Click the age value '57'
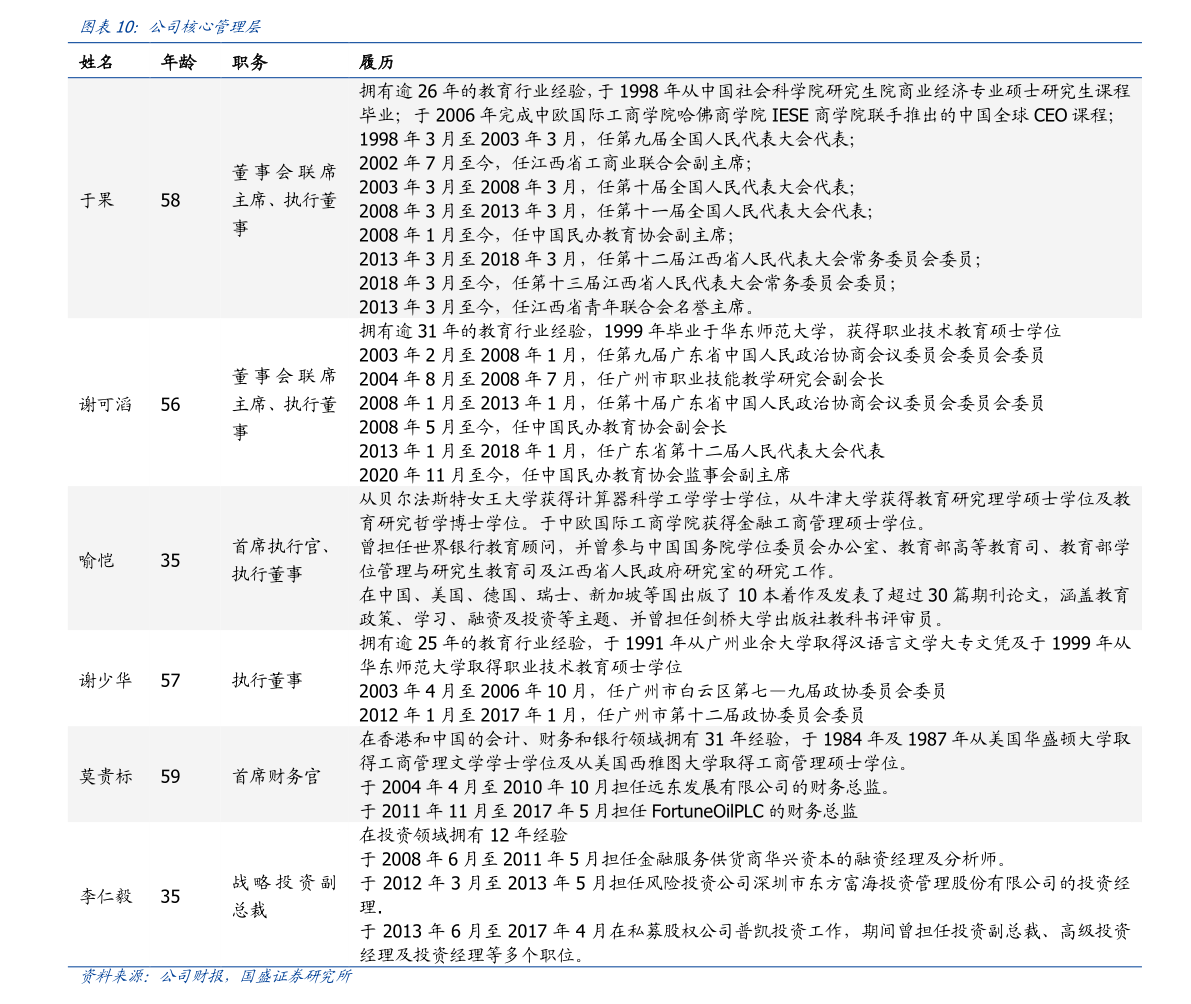1191x1004 pixels. click(x=170, y=680)
